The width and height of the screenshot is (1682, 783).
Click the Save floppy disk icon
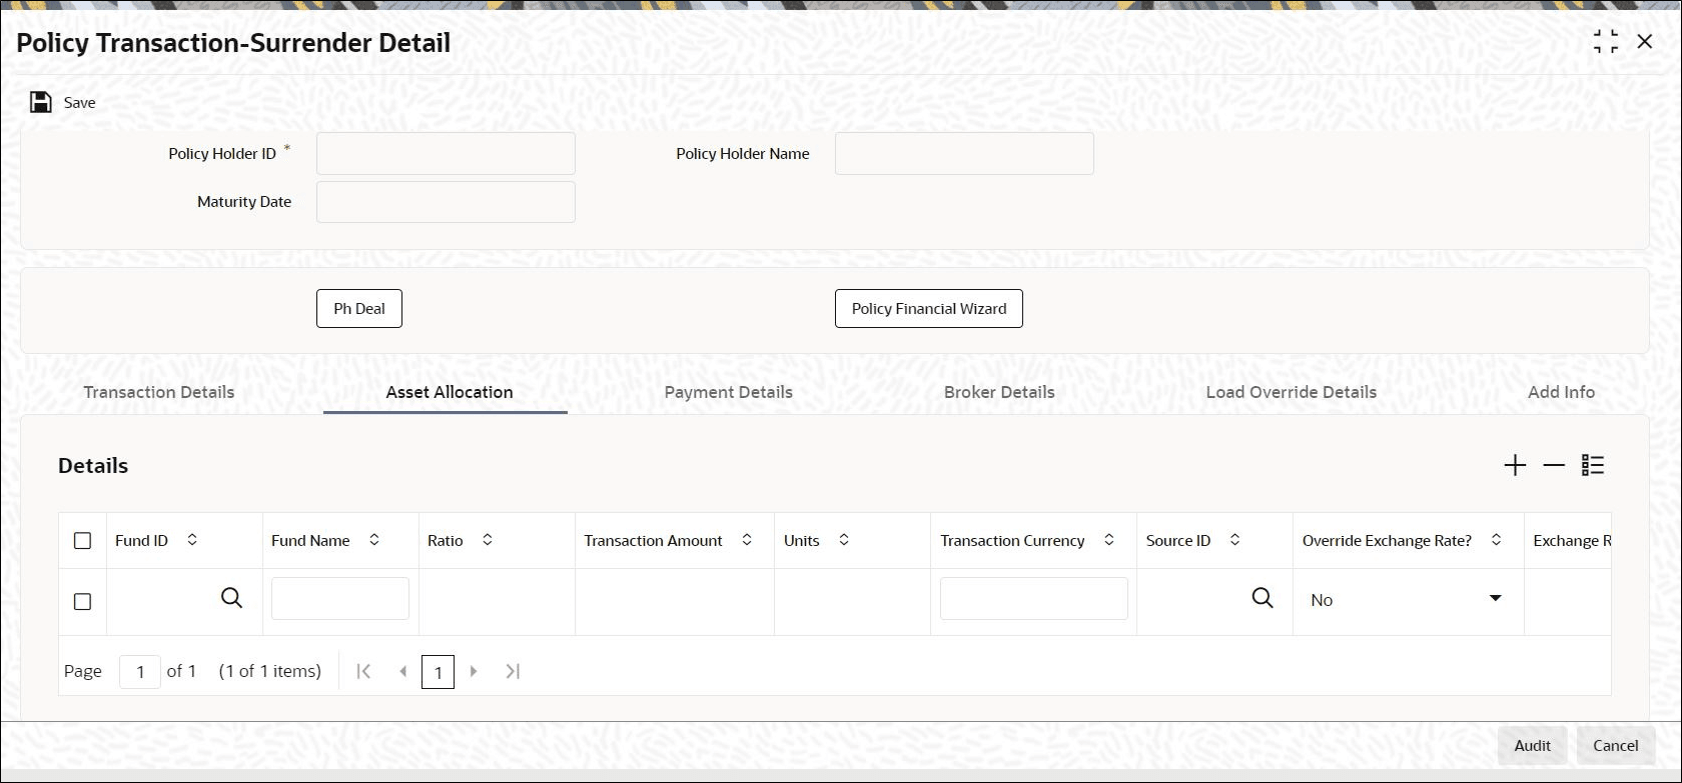pos(41,102)
